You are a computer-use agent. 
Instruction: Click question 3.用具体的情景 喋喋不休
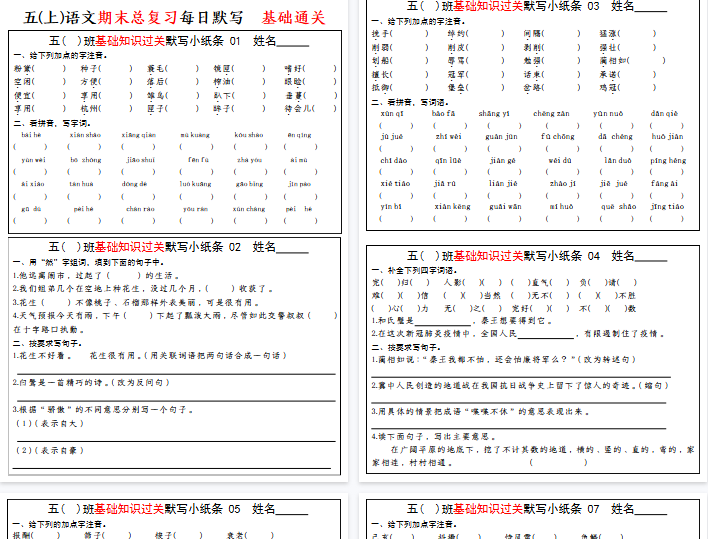(480, 412)
